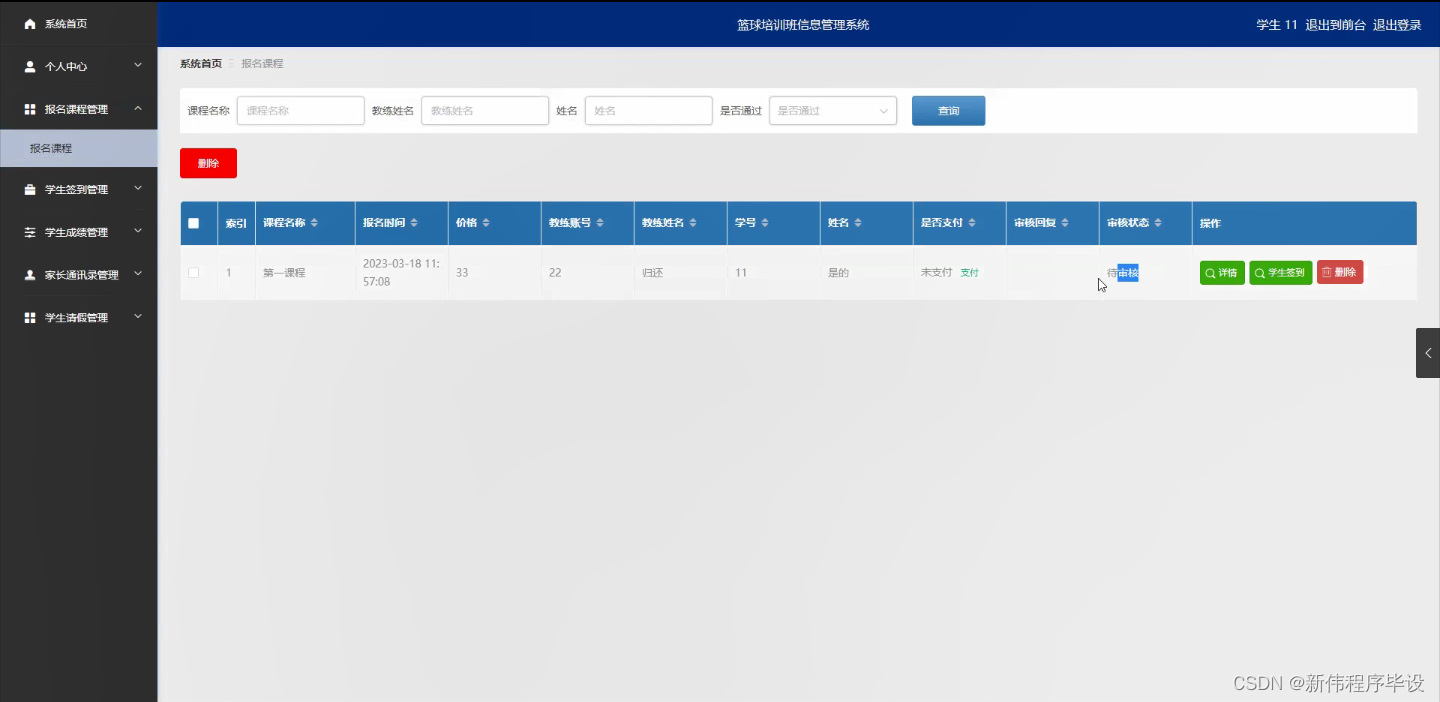
Task: Expand the 家长通讯录管理 menu chevron
Action: coord(138,274)
